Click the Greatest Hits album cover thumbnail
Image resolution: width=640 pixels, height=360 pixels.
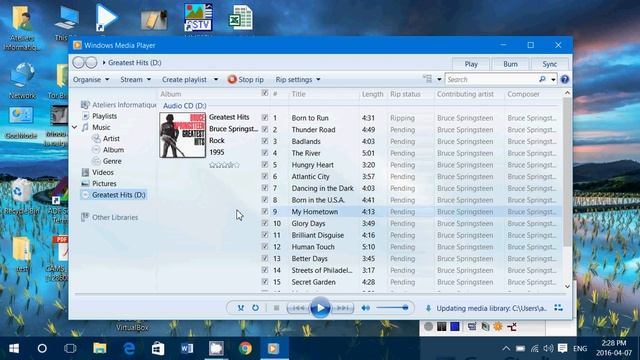182,135
